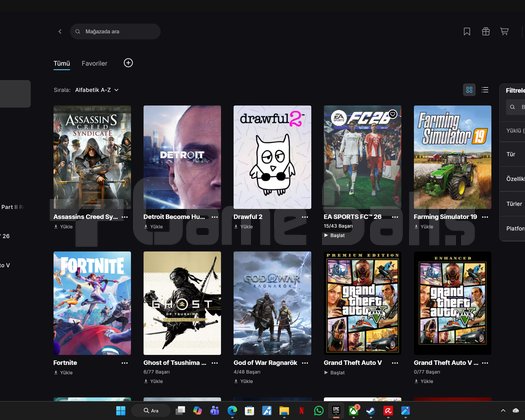
Task: Open the OneDrive cloud tray icon
Action: (x=516, y=411)
